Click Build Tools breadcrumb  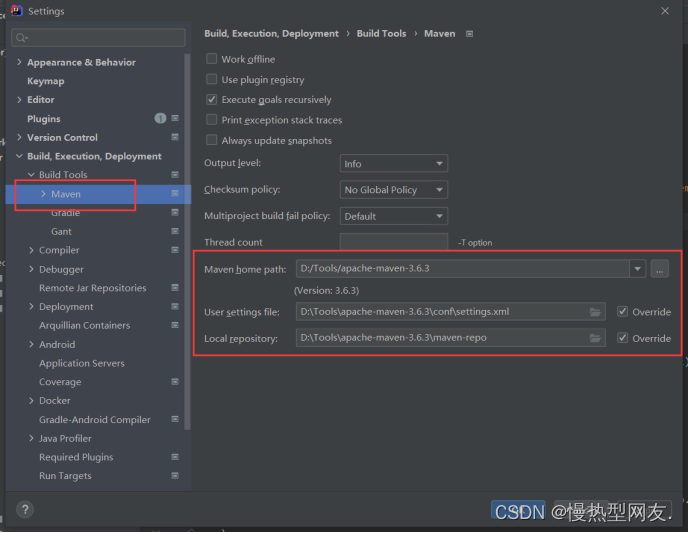pos(381,34)
